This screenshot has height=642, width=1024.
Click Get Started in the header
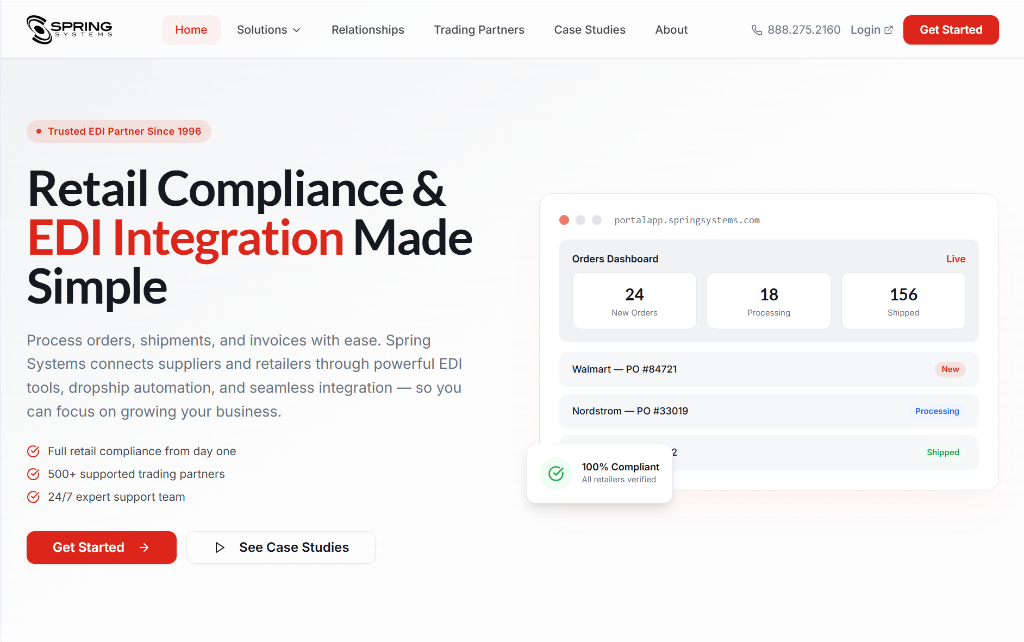(951, 30)
